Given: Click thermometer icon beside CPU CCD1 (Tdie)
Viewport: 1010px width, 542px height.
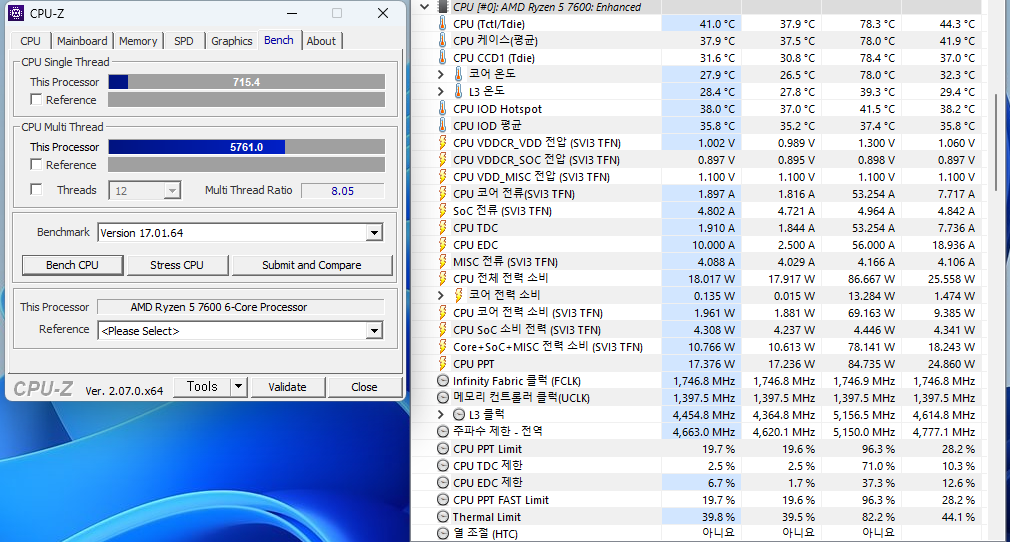Looking at the screenshot, I should (443, 58).
